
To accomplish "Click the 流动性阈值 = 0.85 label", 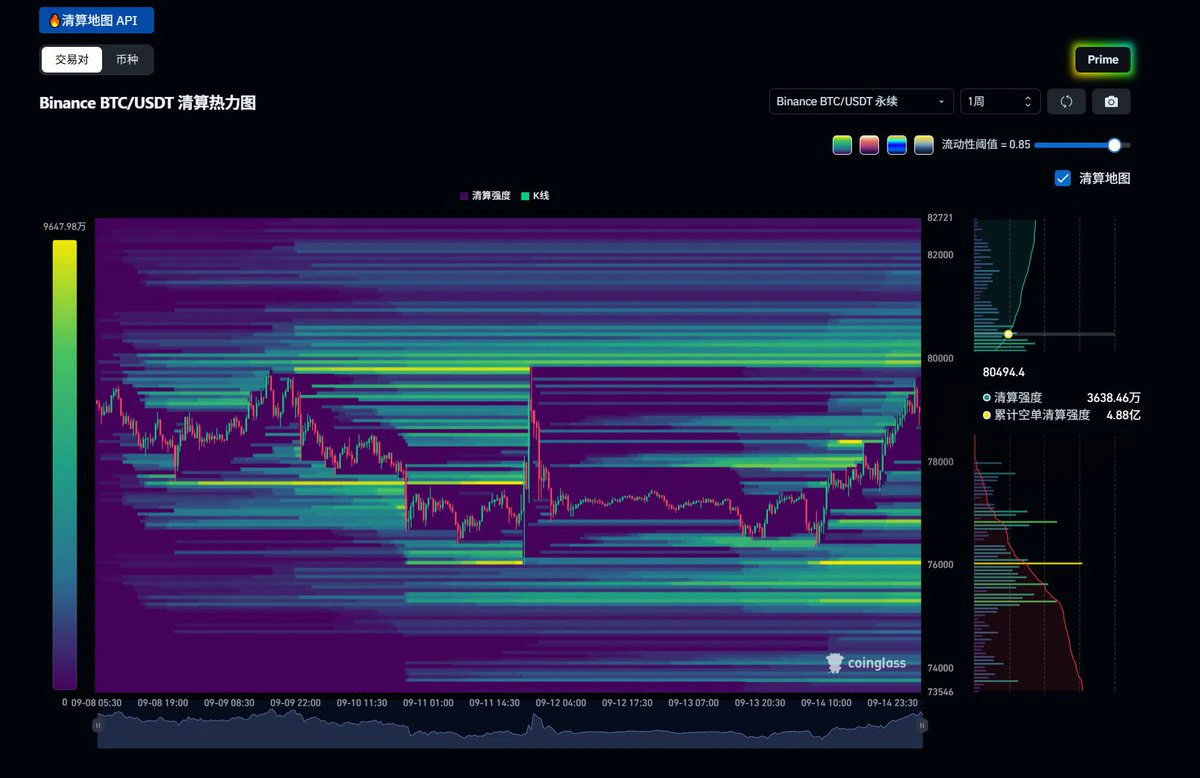I will [x=986, y=145].
